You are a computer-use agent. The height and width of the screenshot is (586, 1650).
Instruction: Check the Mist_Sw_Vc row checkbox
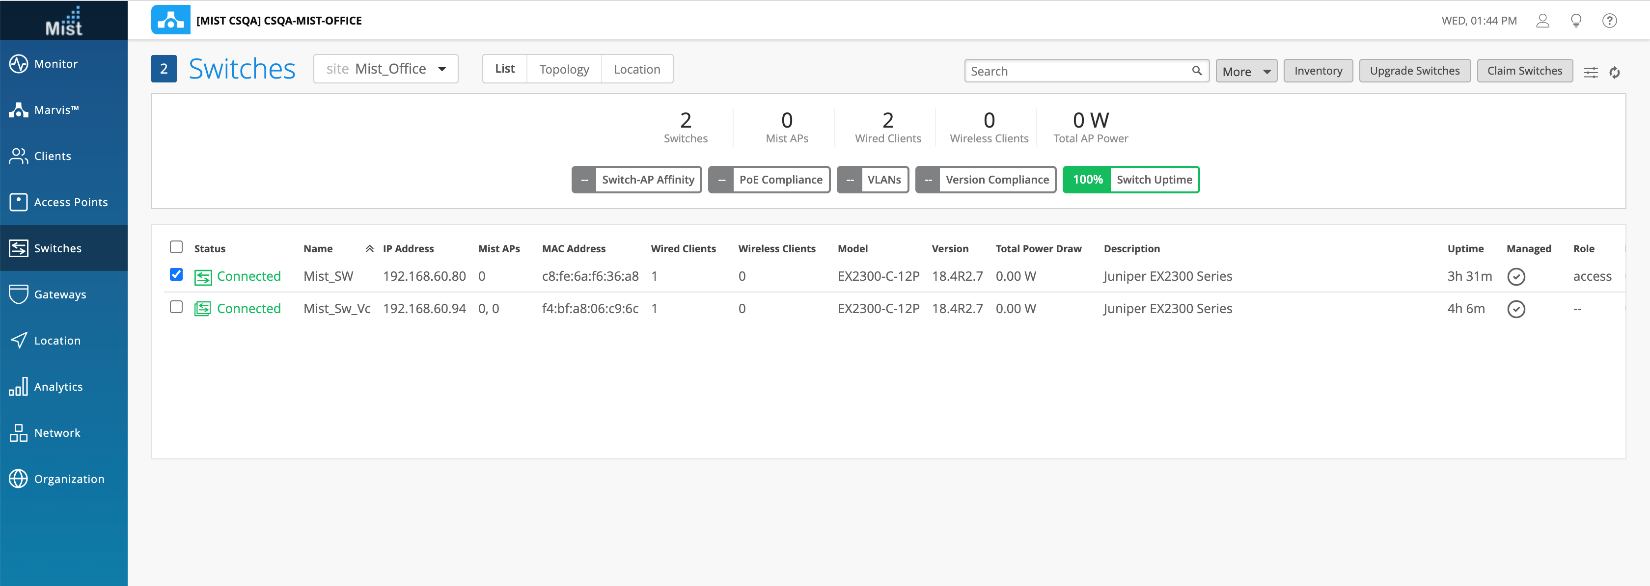pos(176,307)
